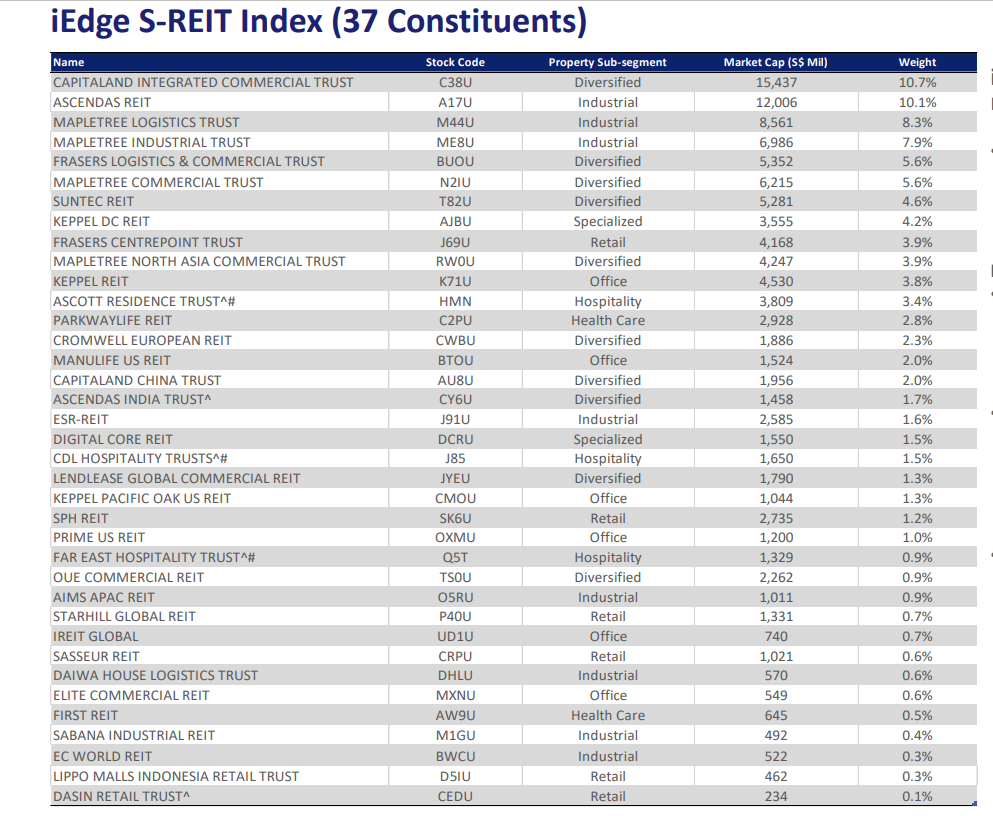Select stock code "M44U"
Viewport: 993px width, 816px height.
tap(455, 122)
